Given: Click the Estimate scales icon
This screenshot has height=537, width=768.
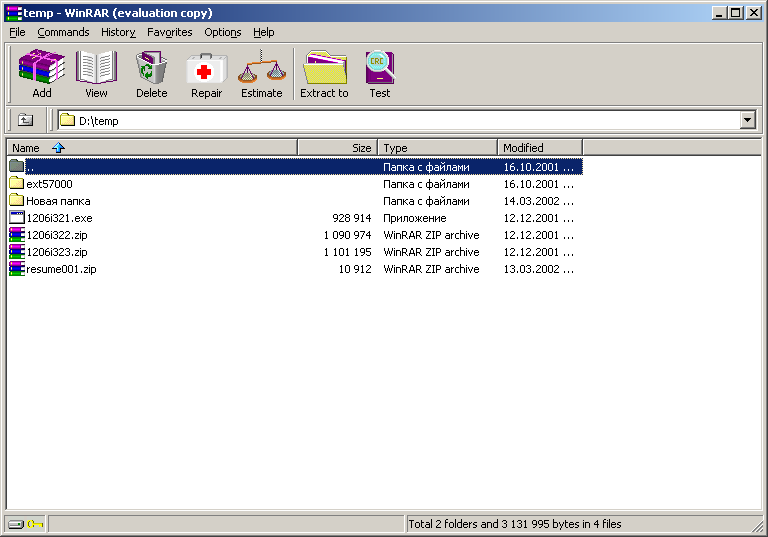Looking at the screenshot, I should click(x=262, y=66).
